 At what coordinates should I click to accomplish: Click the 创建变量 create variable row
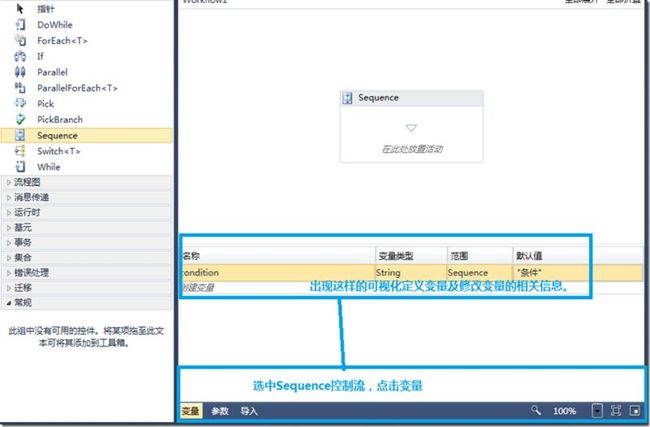pyautogui.click(x=198, y=287)
